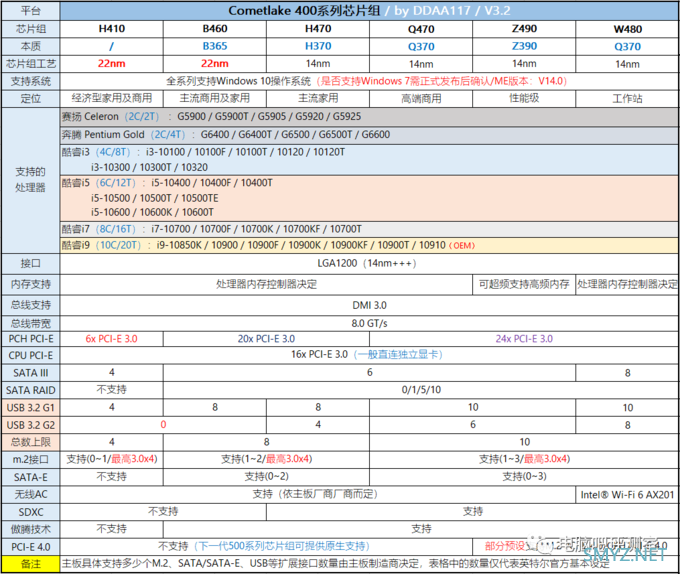The height and width of the screenshot is (574, 680).
Task: Click the W480 chipset column header
Action: click(x=627, y=29)
